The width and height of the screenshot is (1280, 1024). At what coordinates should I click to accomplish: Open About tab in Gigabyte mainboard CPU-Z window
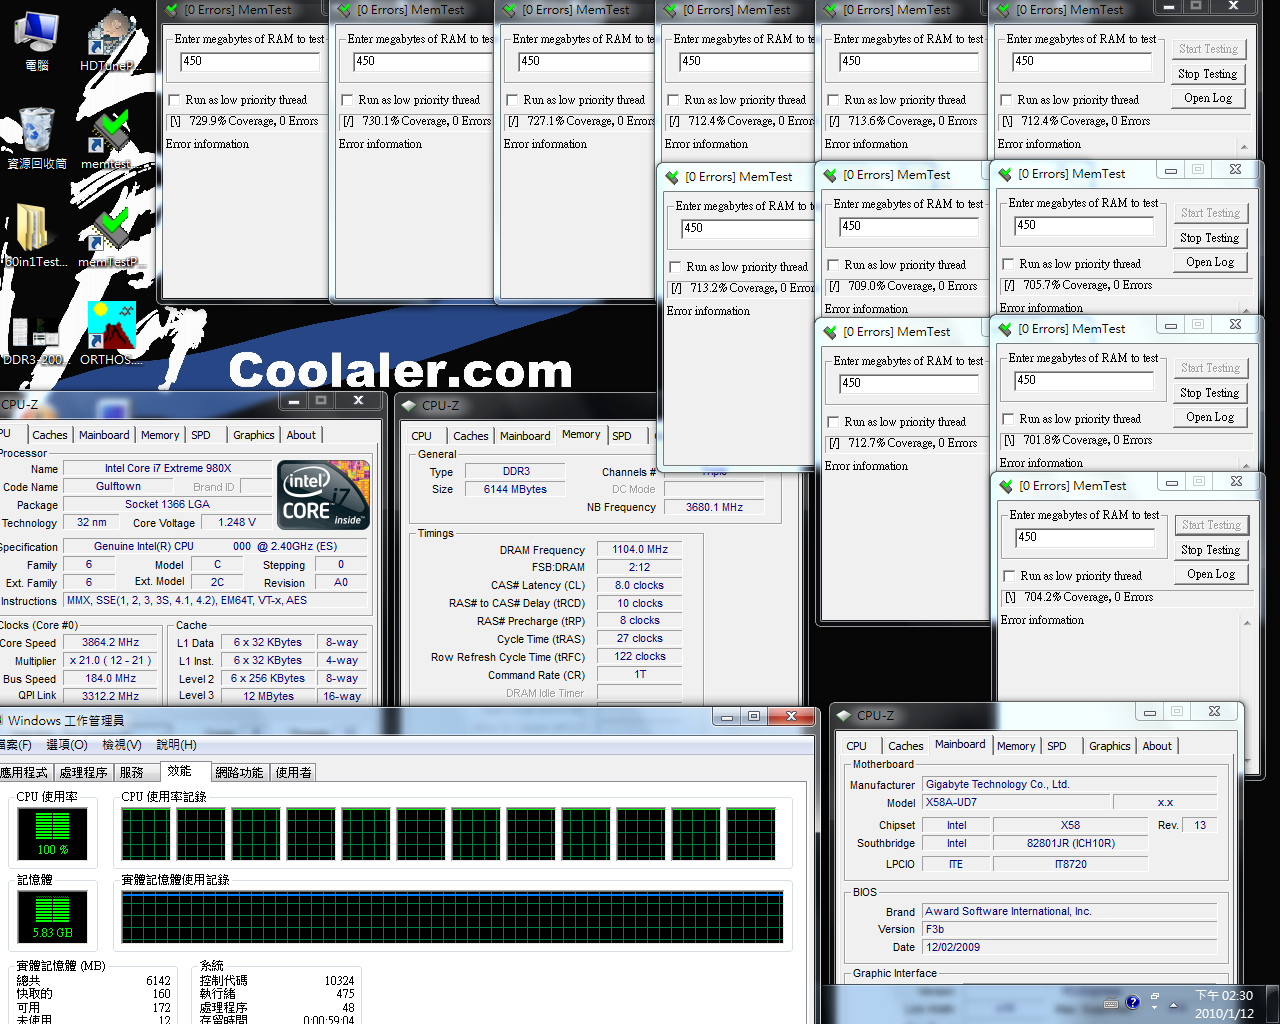click(x=1157, y=746)
